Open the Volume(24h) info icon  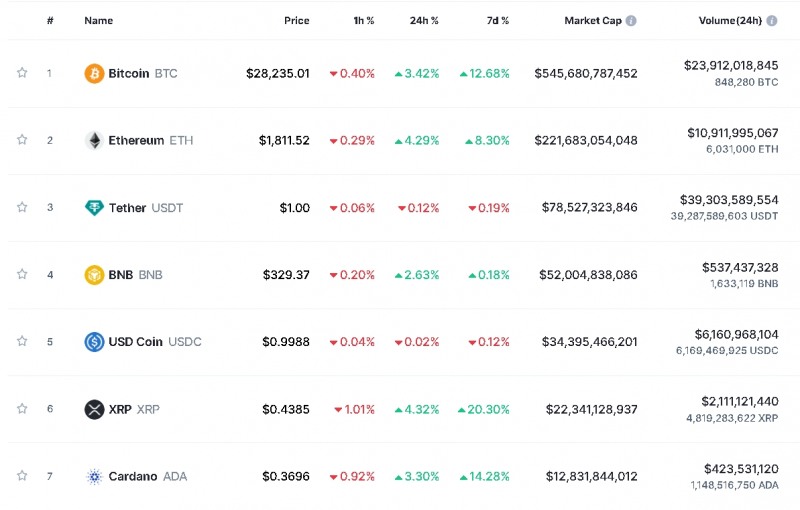coord(772,20)
